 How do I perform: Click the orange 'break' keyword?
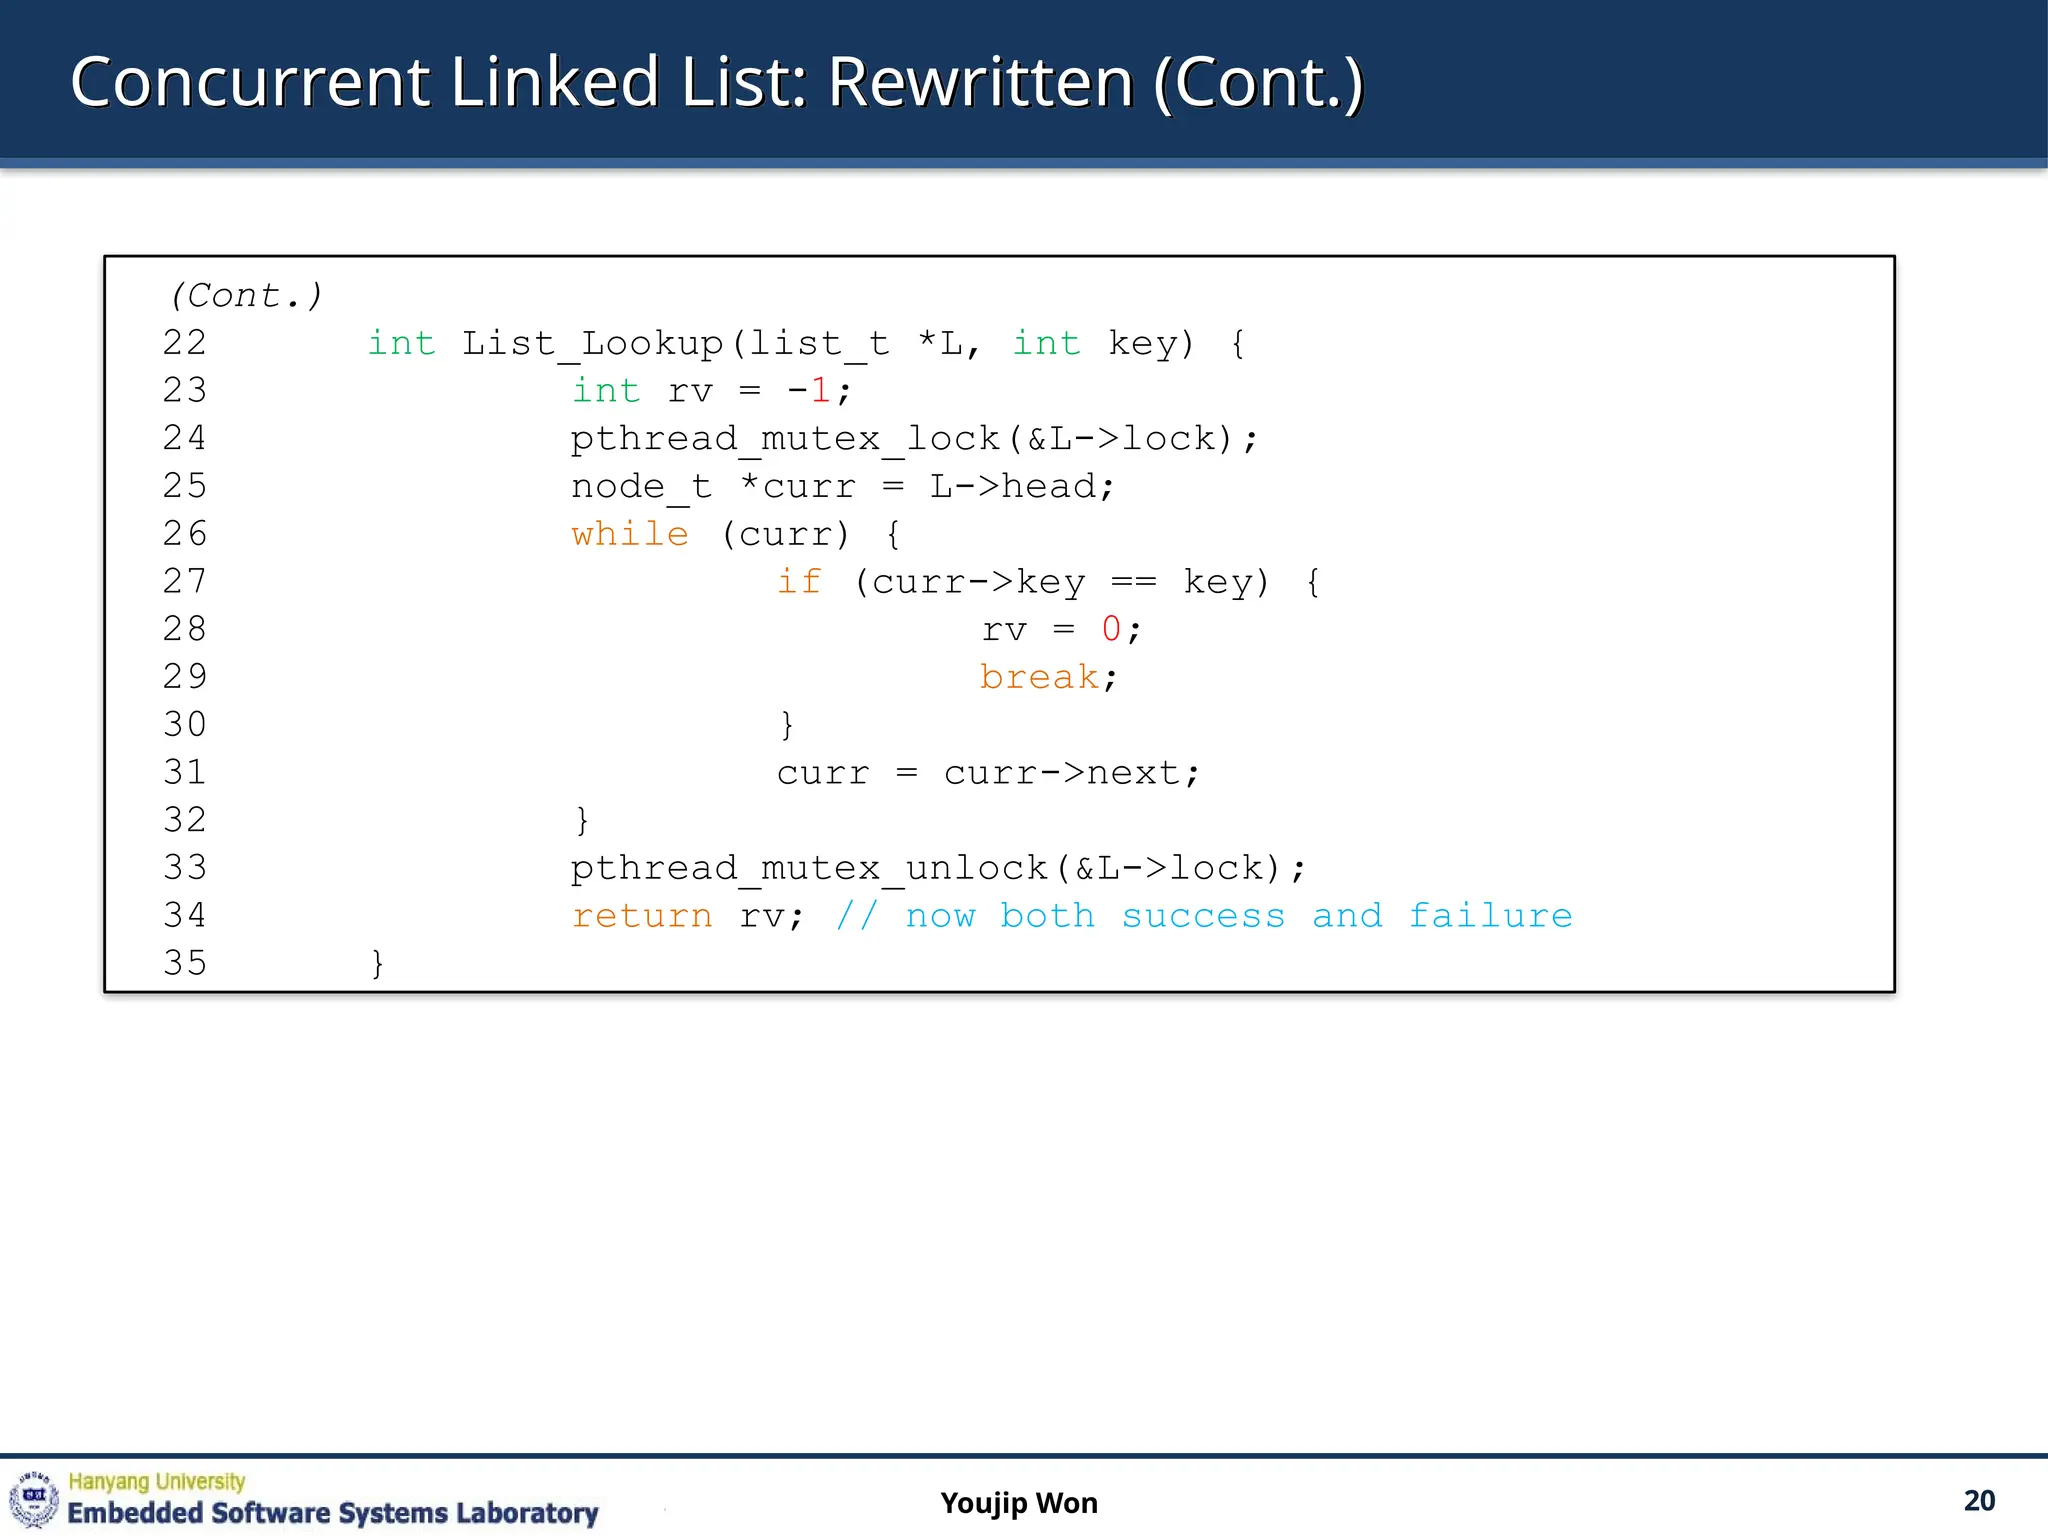(x=1039, y=677)
